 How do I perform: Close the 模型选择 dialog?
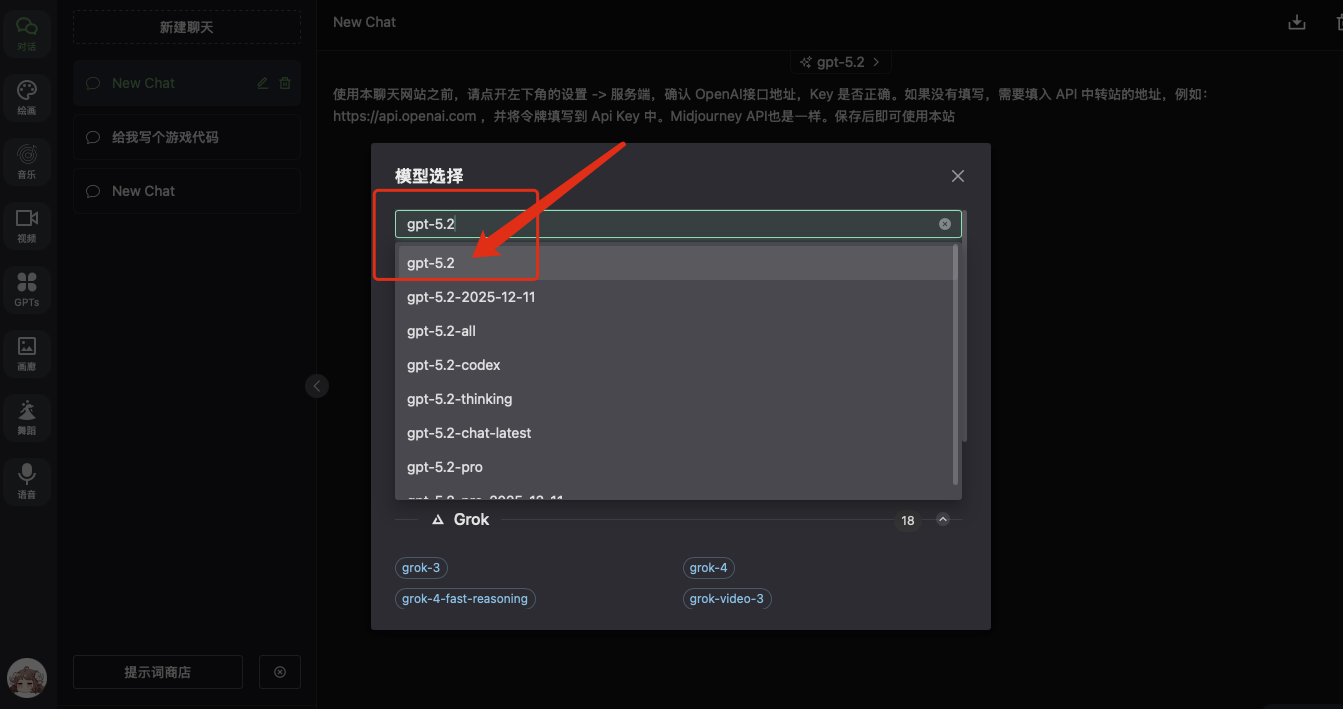958,176
